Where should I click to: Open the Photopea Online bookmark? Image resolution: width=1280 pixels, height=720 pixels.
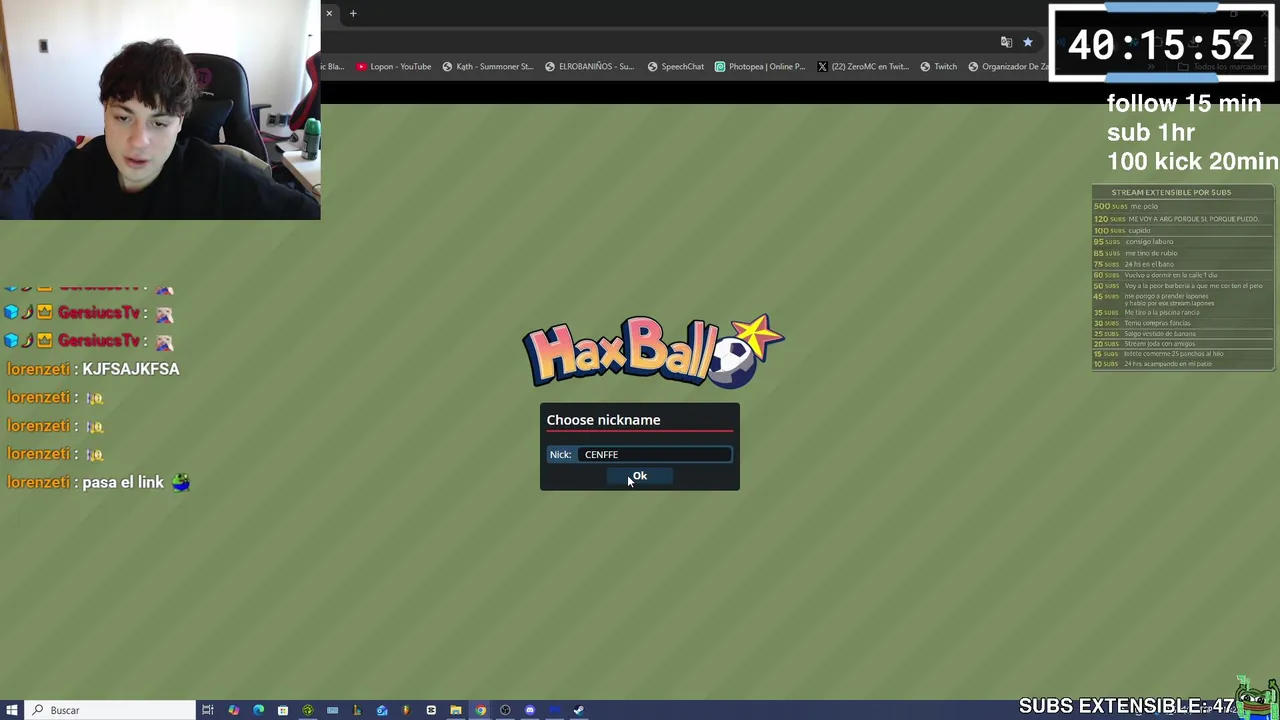(760, 66)
